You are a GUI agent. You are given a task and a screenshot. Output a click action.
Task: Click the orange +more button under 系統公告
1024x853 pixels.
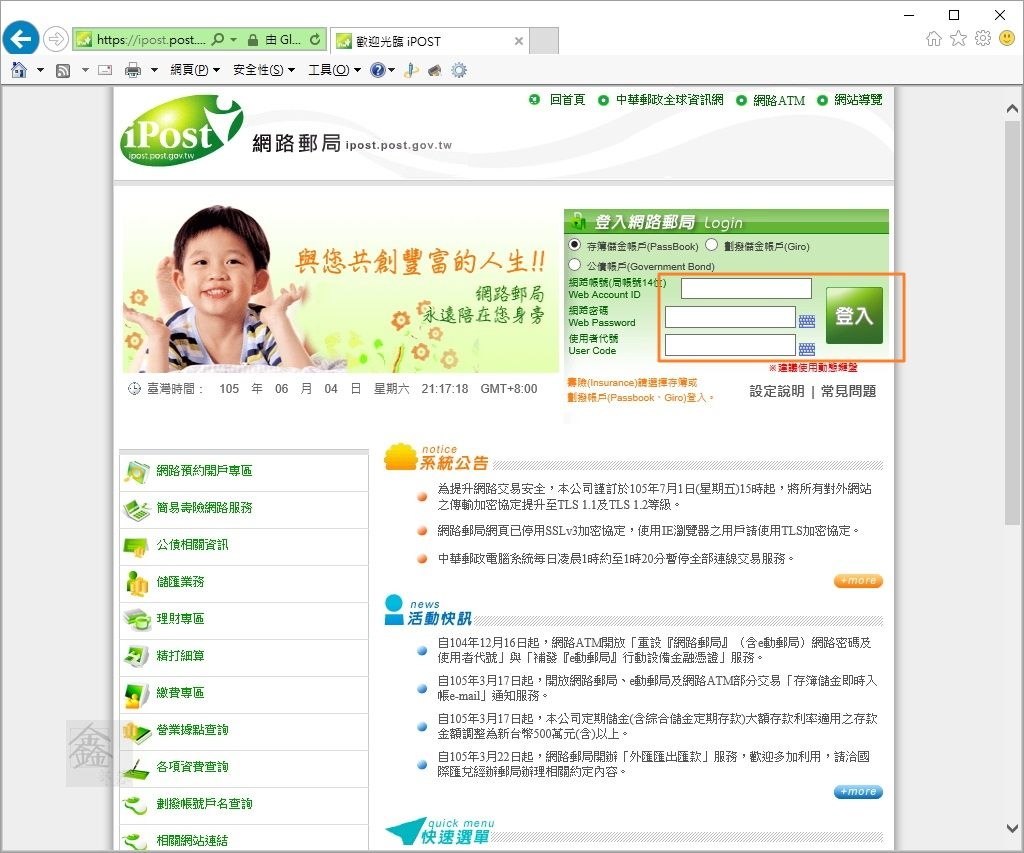coord(858,581)
